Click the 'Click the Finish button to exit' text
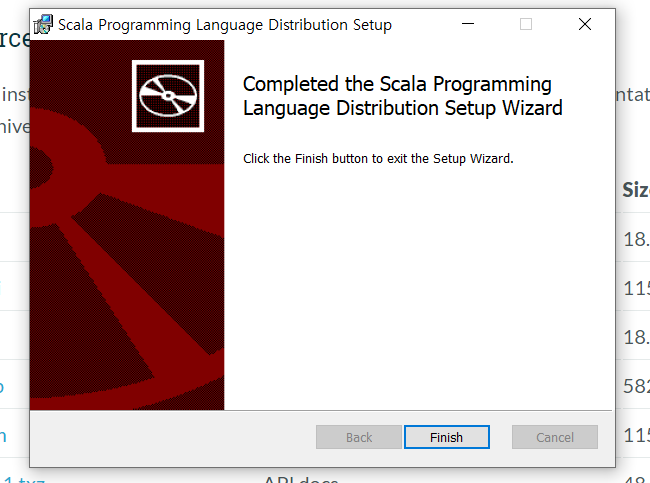650x483 pixels. [x=378, y=159]
